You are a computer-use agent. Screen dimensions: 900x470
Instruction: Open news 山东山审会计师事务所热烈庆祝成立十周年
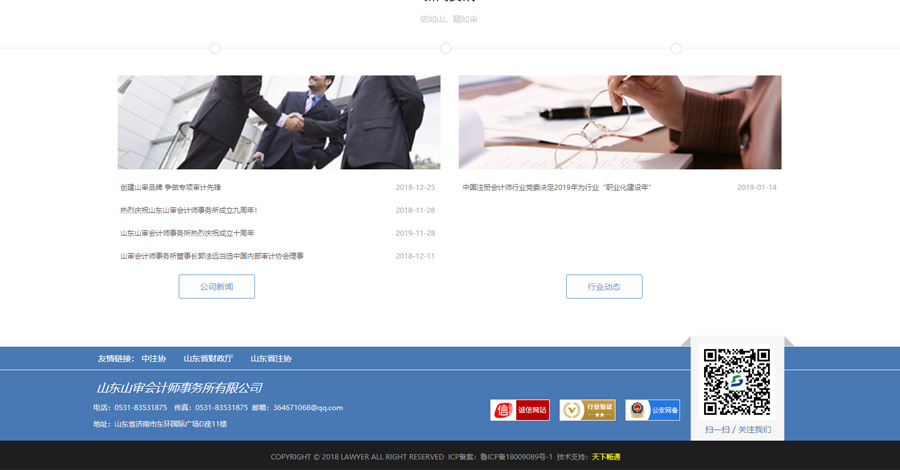(x=187, y=233)
